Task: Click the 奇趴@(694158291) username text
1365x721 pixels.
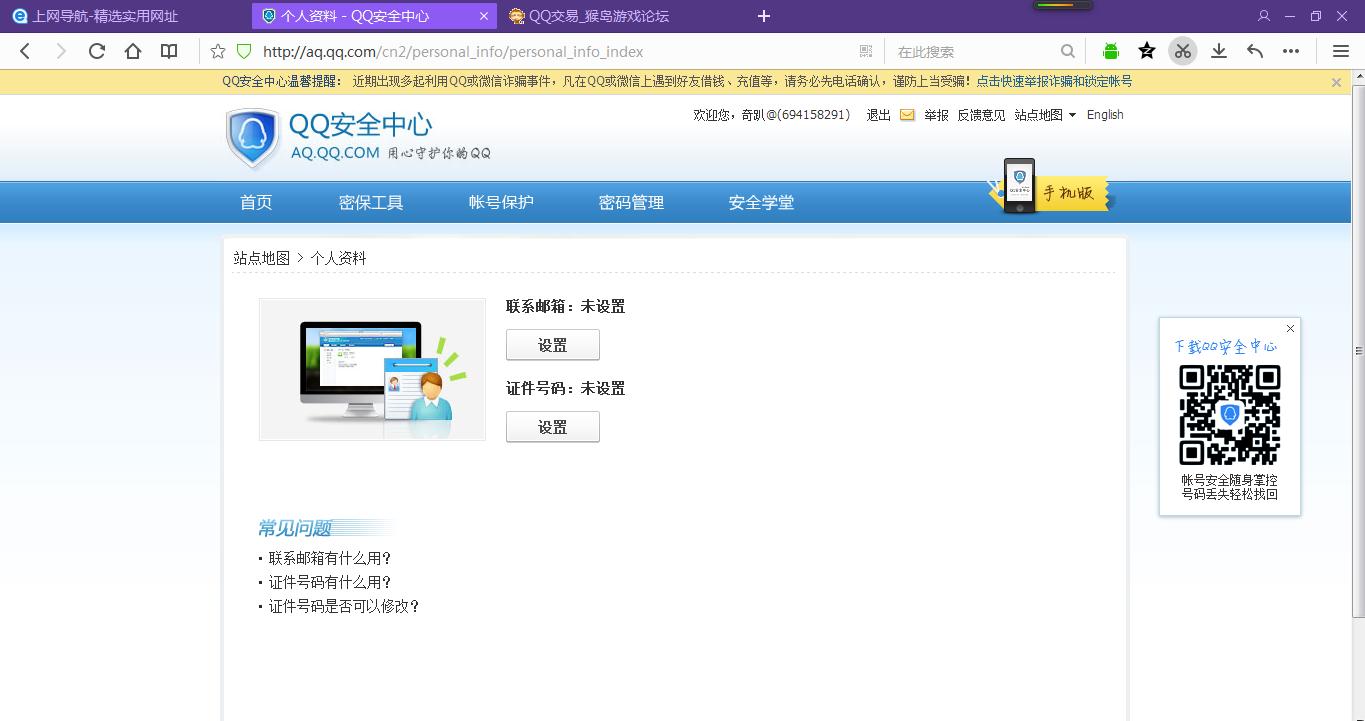Action: tap(795, 115)
